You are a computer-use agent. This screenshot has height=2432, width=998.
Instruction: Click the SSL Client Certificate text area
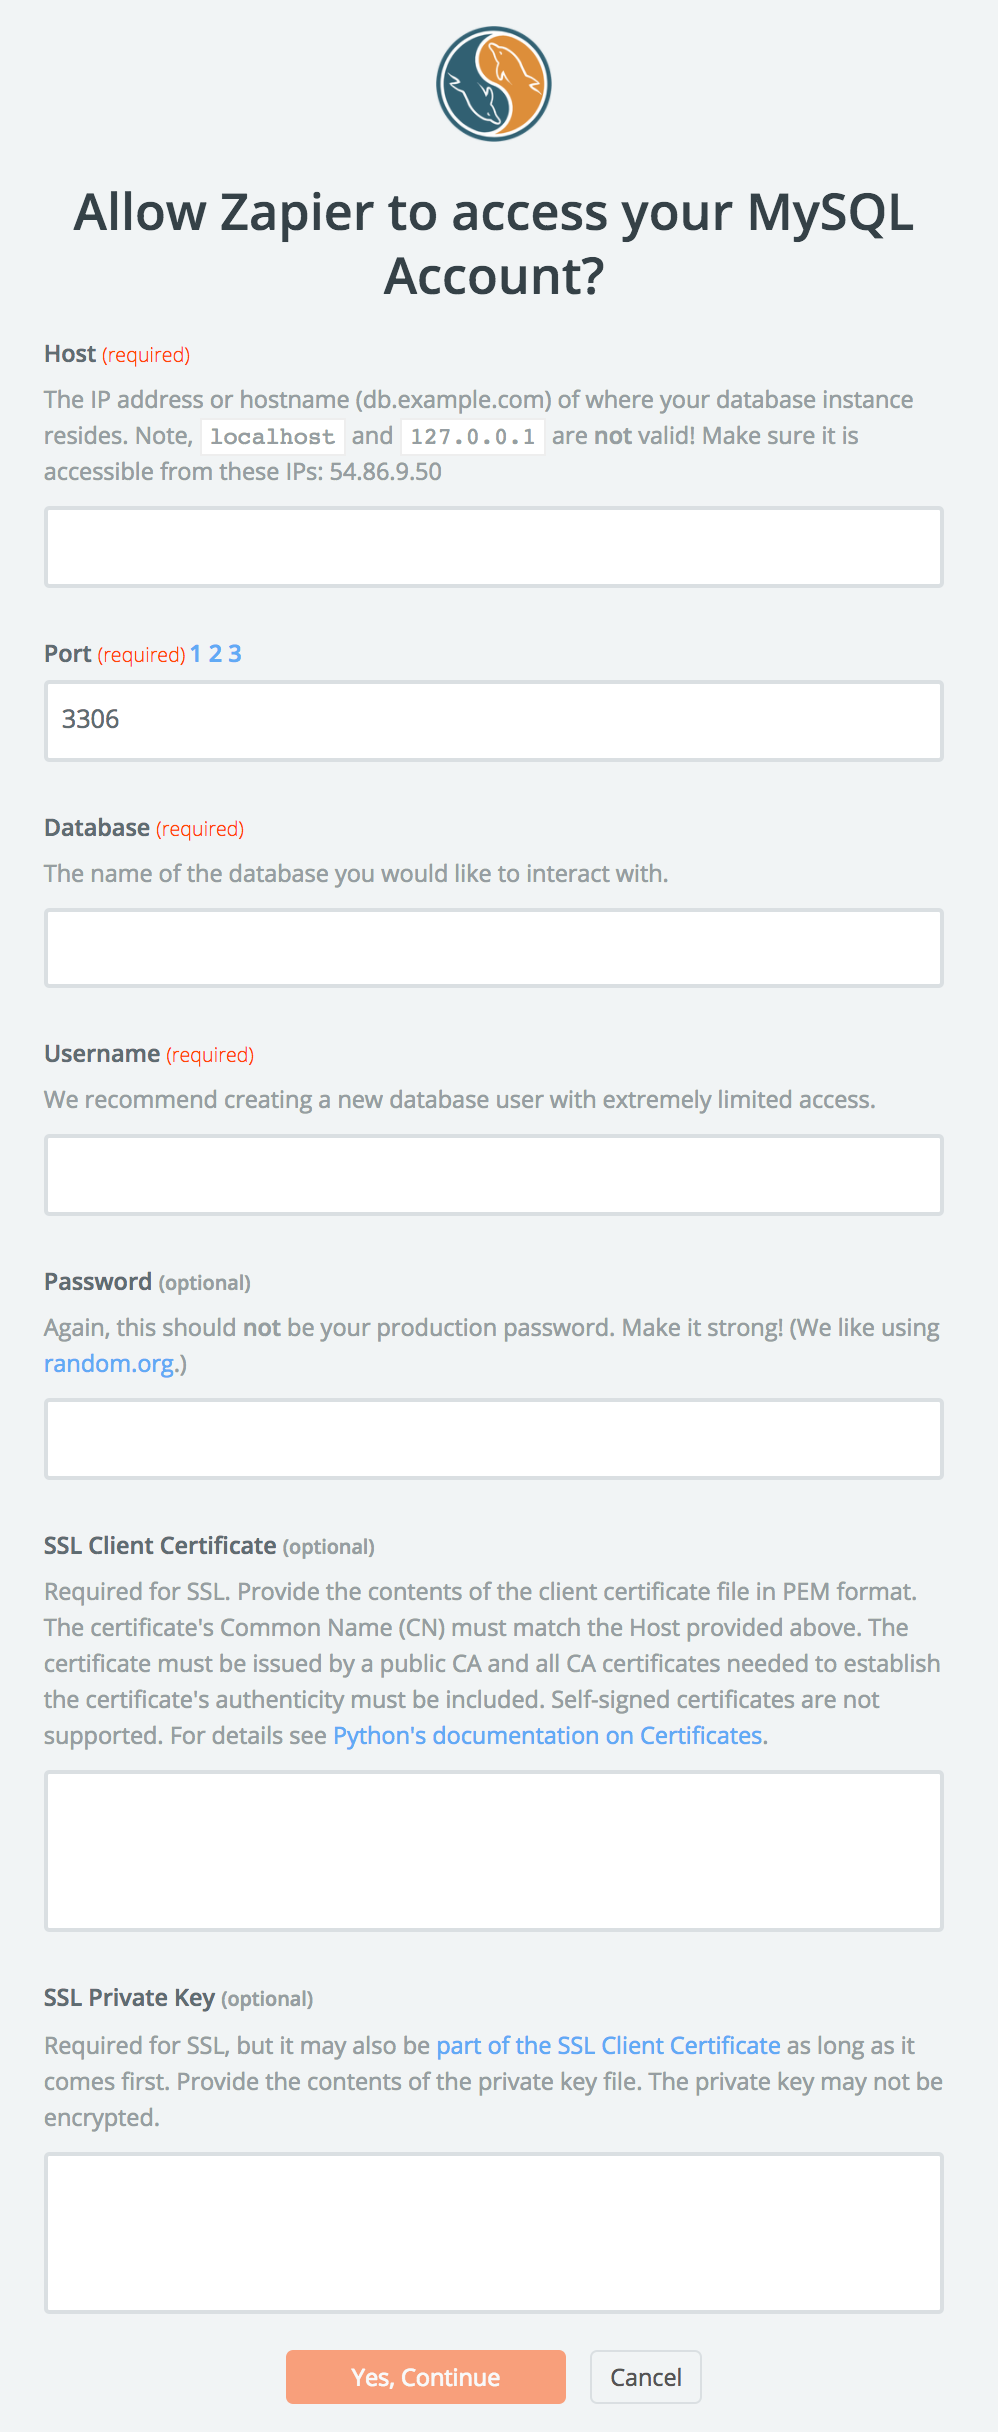(494, 1851)
